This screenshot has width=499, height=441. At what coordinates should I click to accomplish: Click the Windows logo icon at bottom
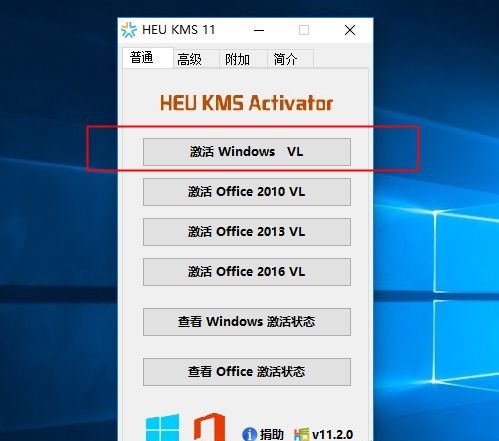(x=162, y=428)
